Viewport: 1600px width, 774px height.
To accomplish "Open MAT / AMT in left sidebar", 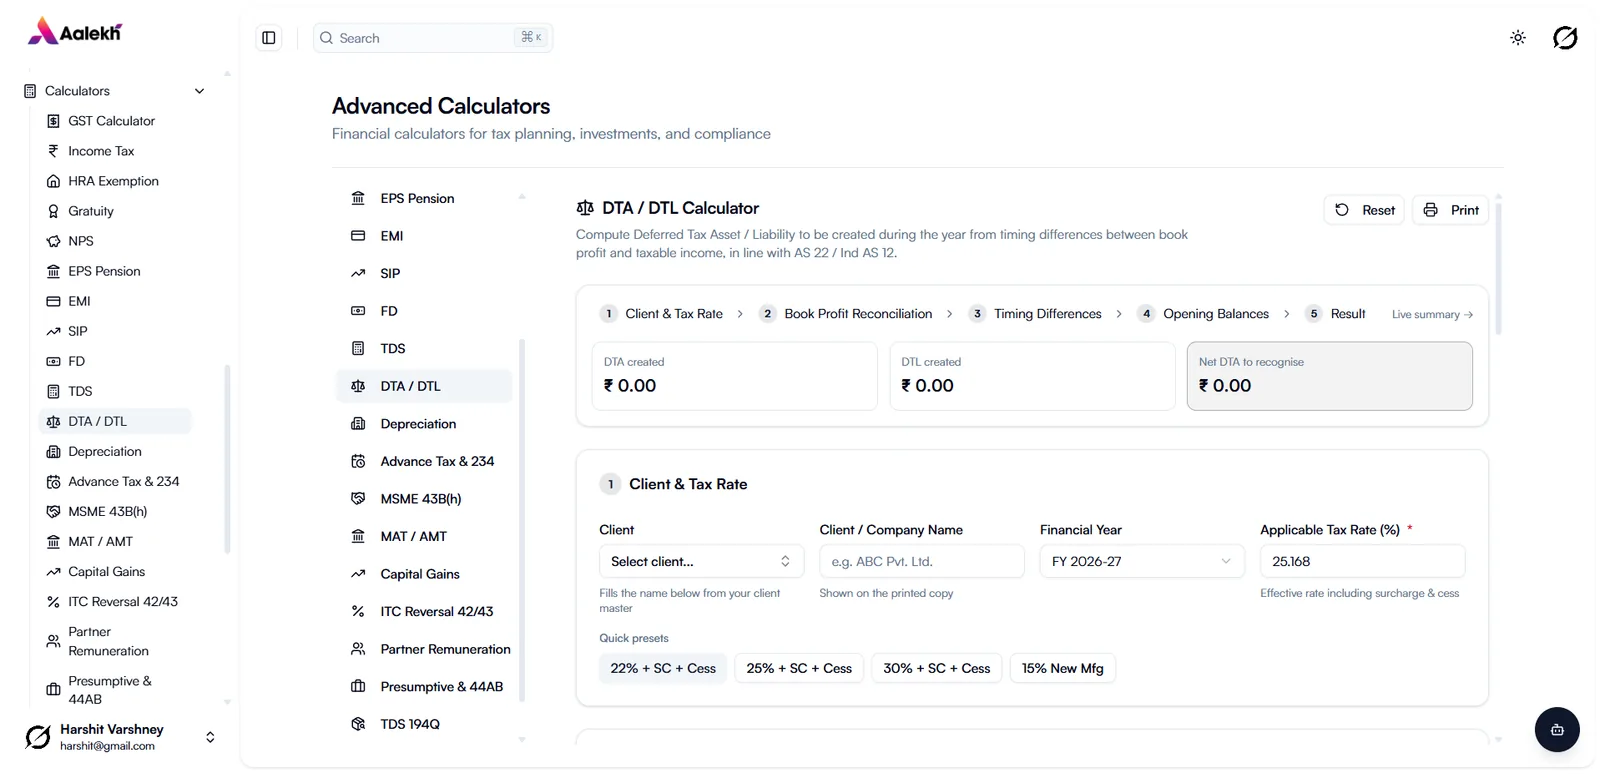I will click(114, 541).
